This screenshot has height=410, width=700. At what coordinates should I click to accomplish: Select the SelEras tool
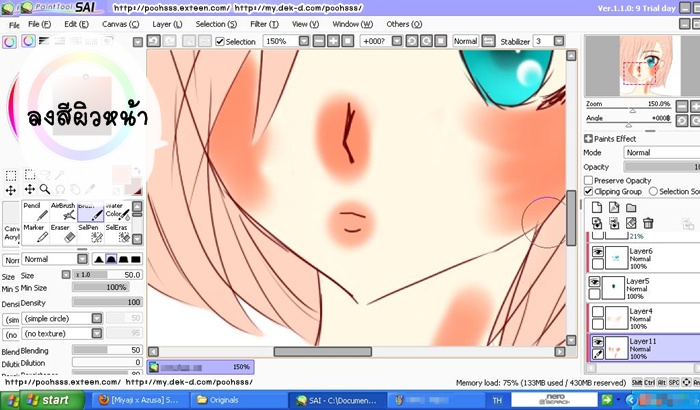click(x=118, y=234)
